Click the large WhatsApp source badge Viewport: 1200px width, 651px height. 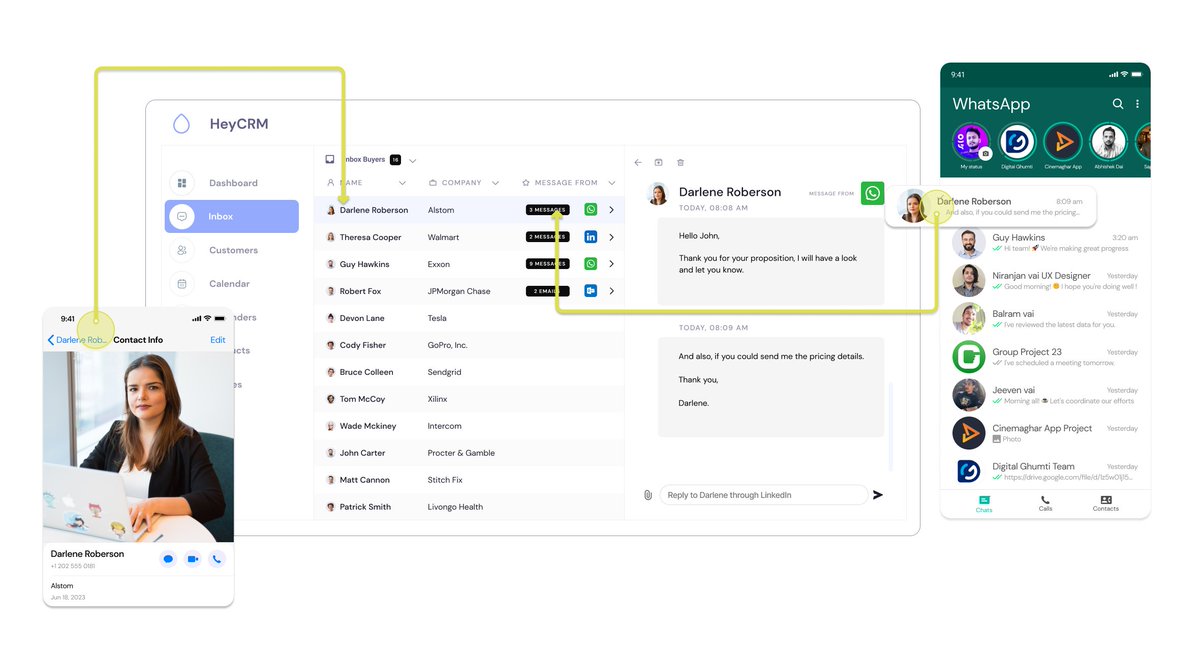pyautogui.click(x=873, y=193)
